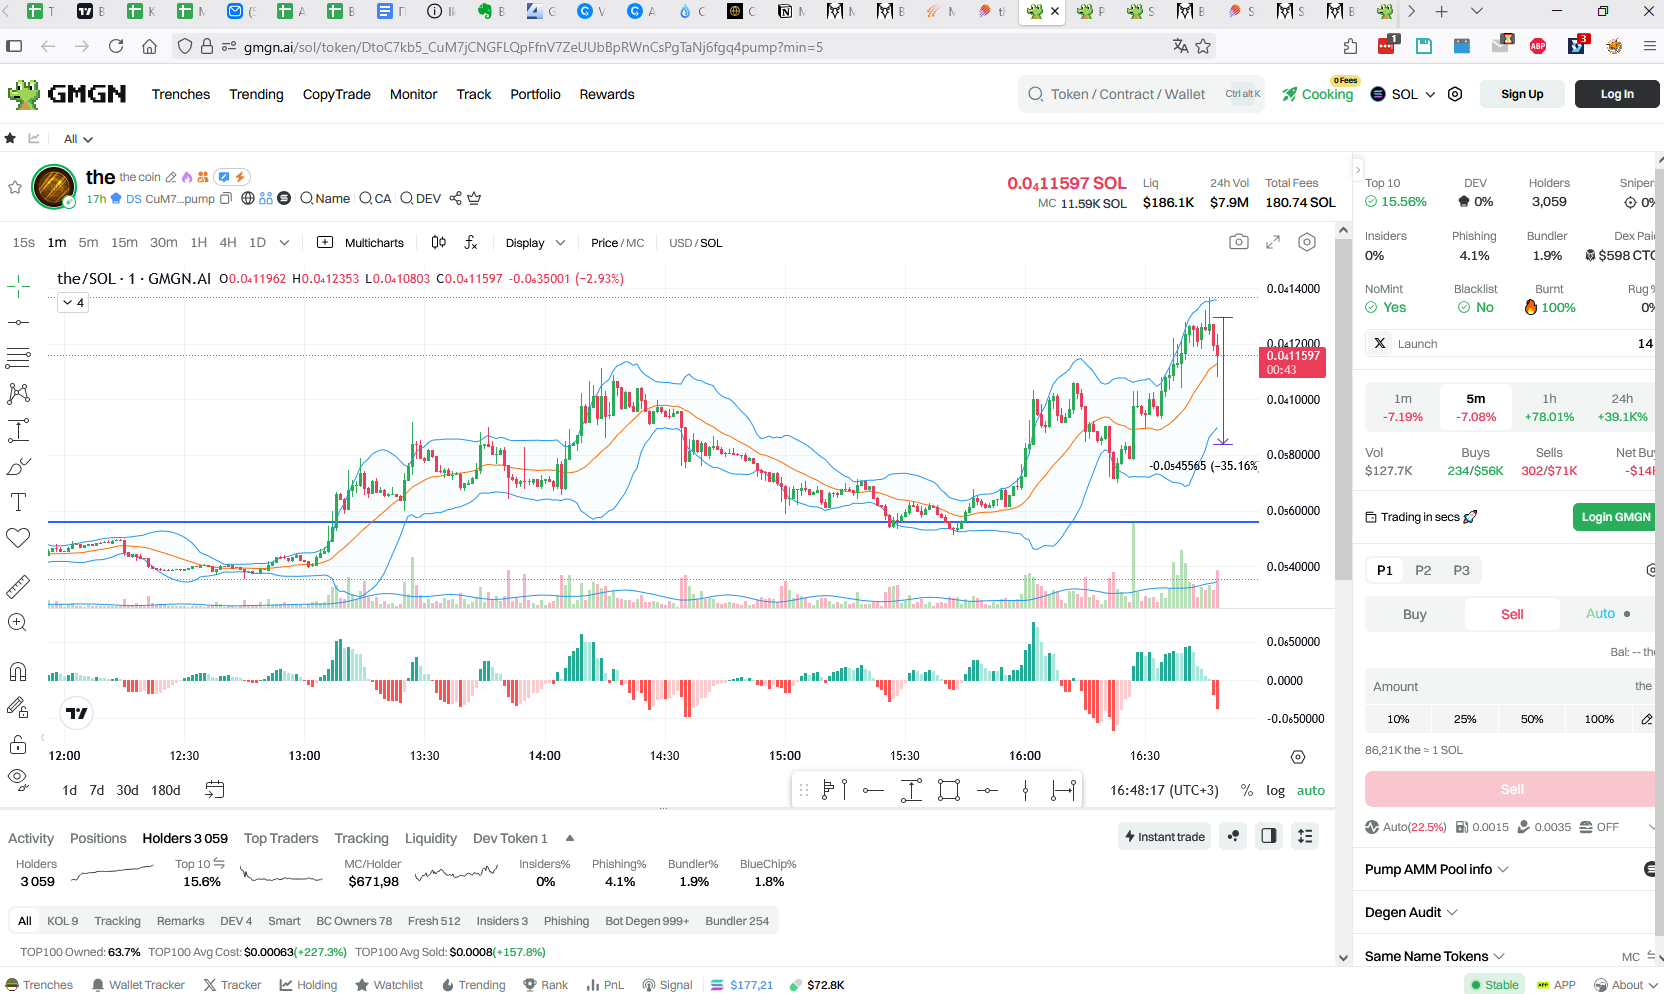Viewport: 1664px width, 994px height.
Task: Open the Fibonacci retracement tool
Action: click(18, 357)
